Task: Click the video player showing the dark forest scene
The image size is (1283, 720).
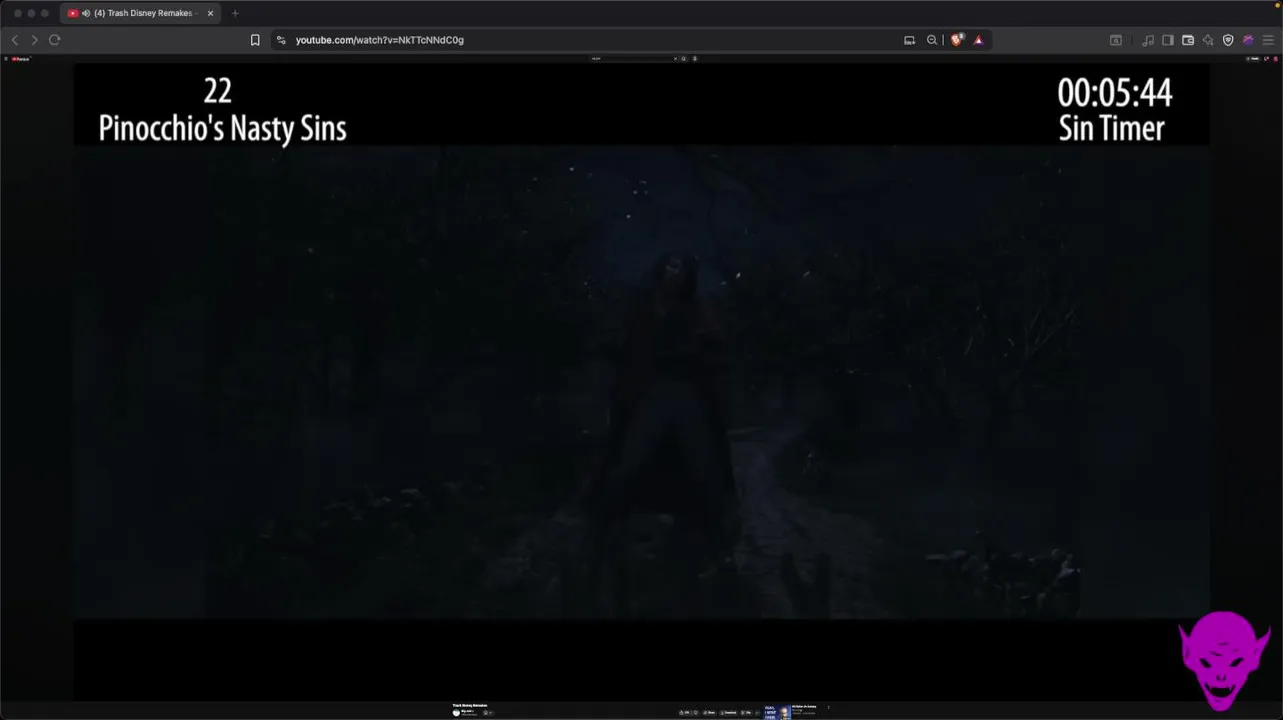Action: coord(641,380)
